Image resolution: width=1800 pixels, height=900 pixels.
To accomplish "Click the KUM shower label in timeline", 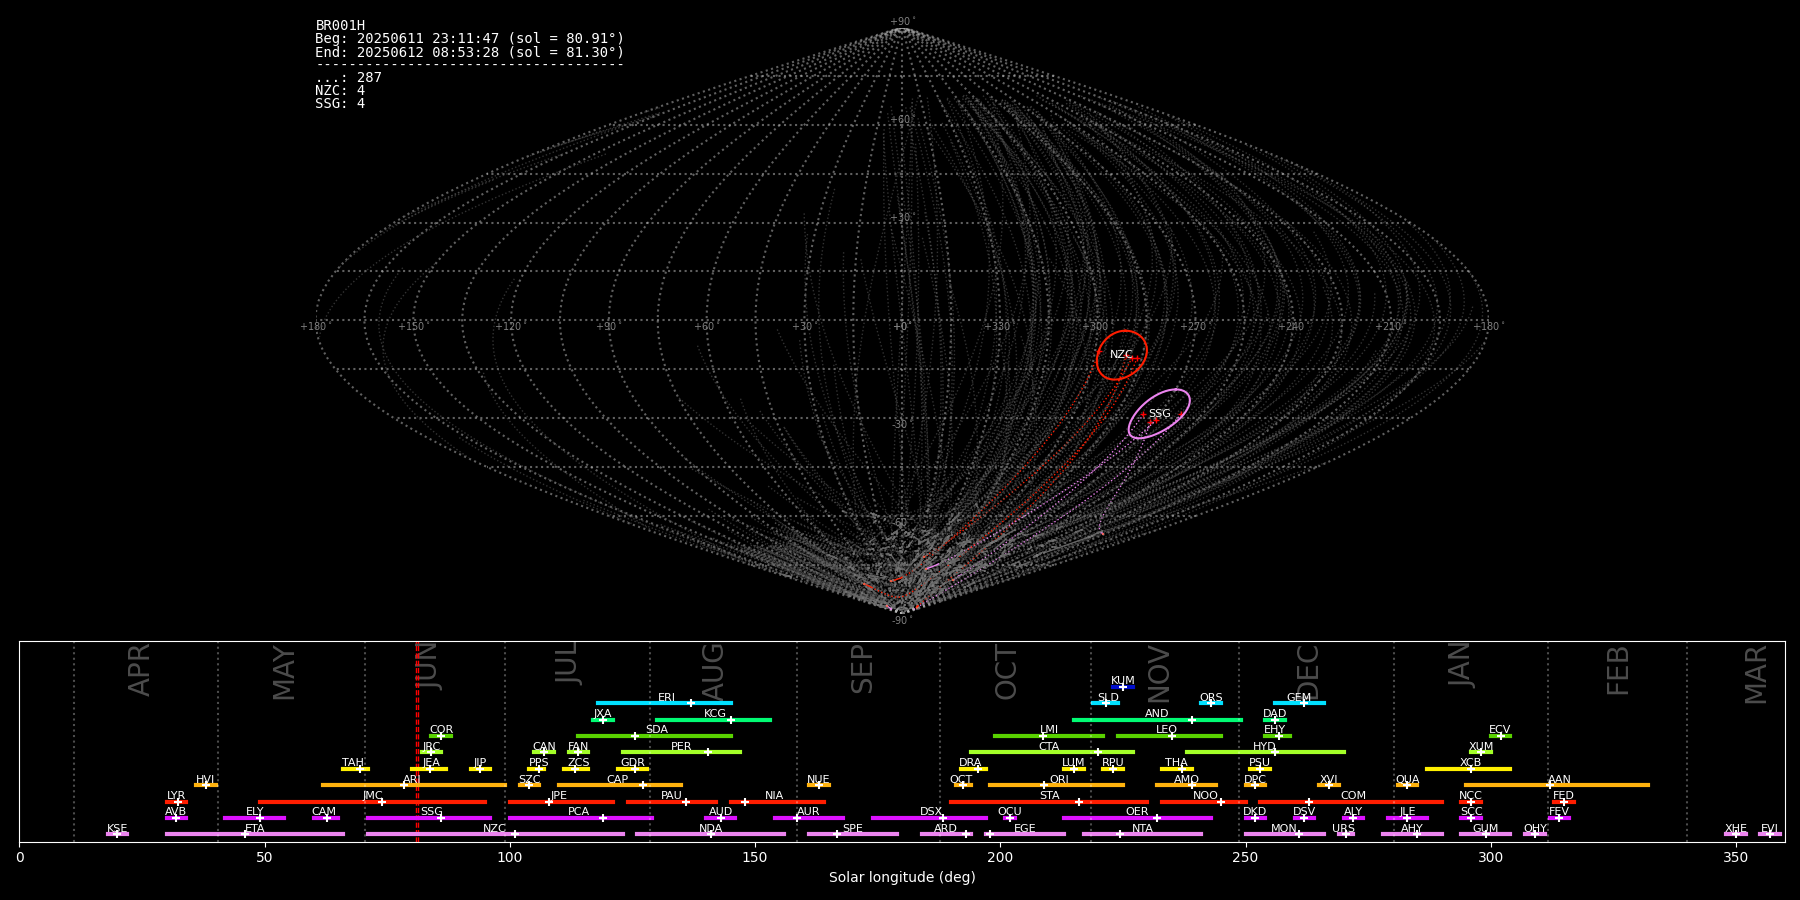I will coord(1123,681).
